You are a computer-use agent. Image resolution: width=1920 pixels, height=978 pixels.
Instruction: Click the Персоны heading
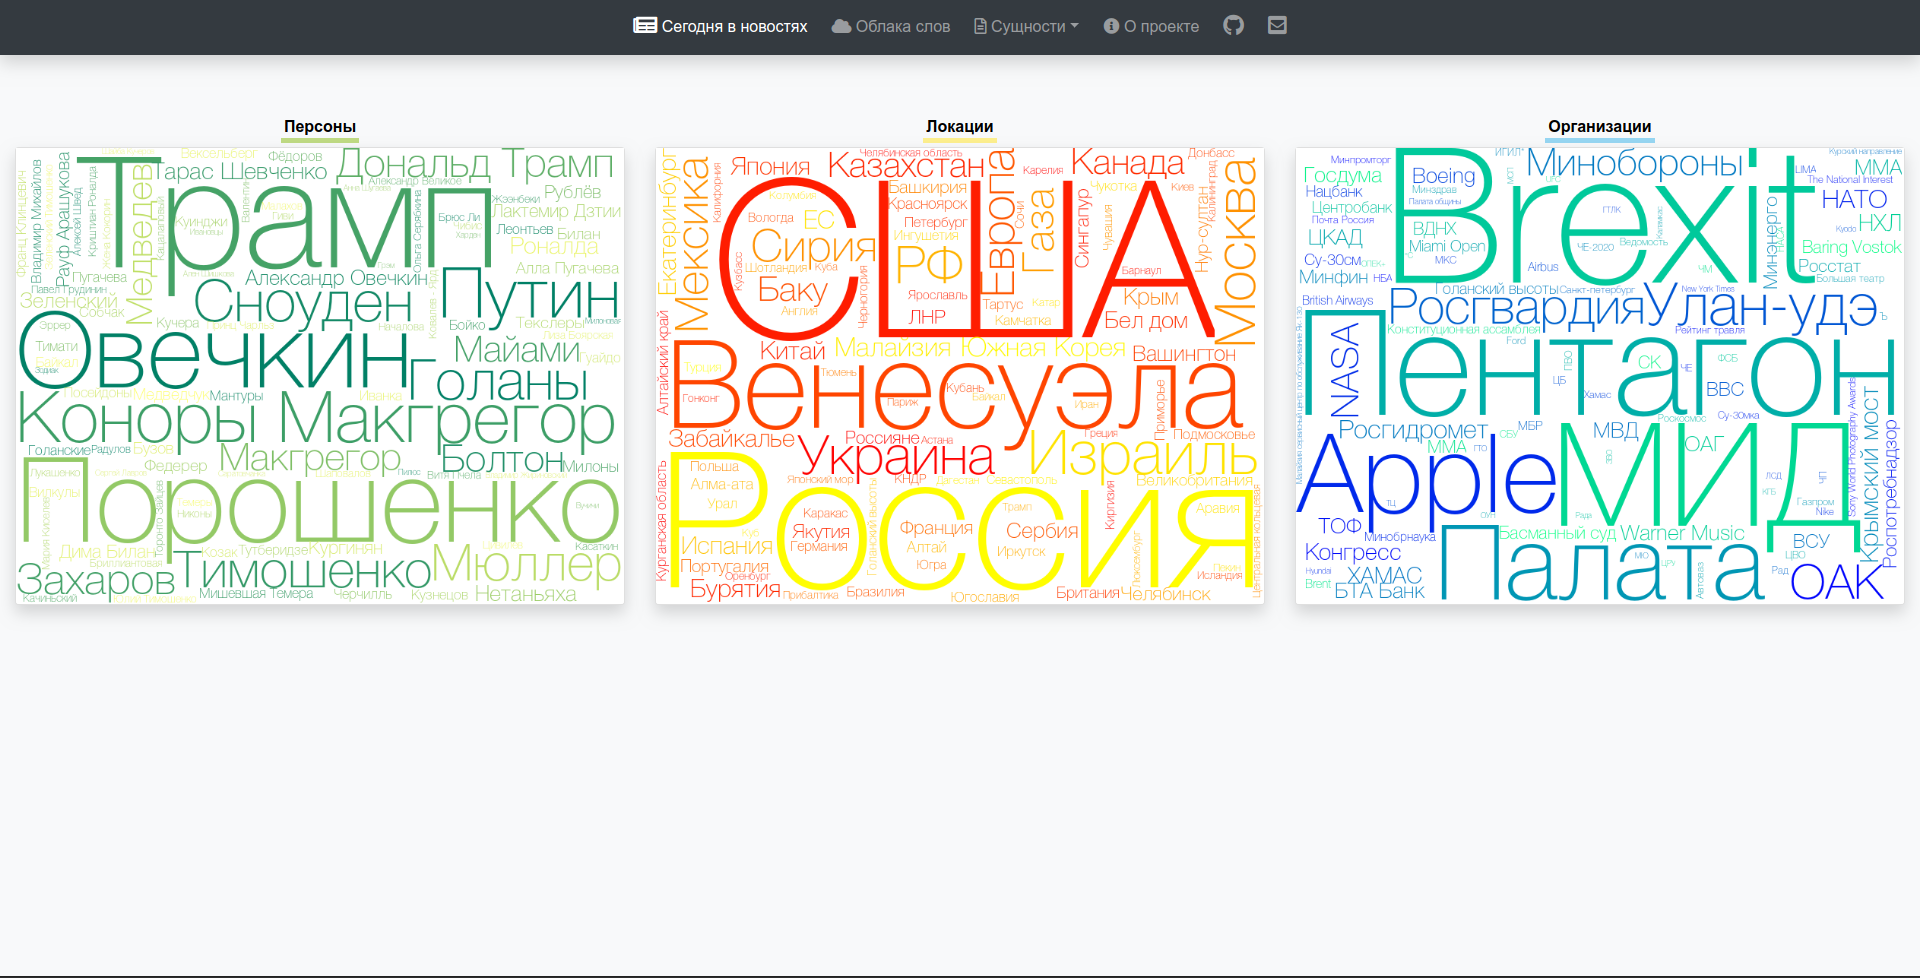click(x=320, y=126)
